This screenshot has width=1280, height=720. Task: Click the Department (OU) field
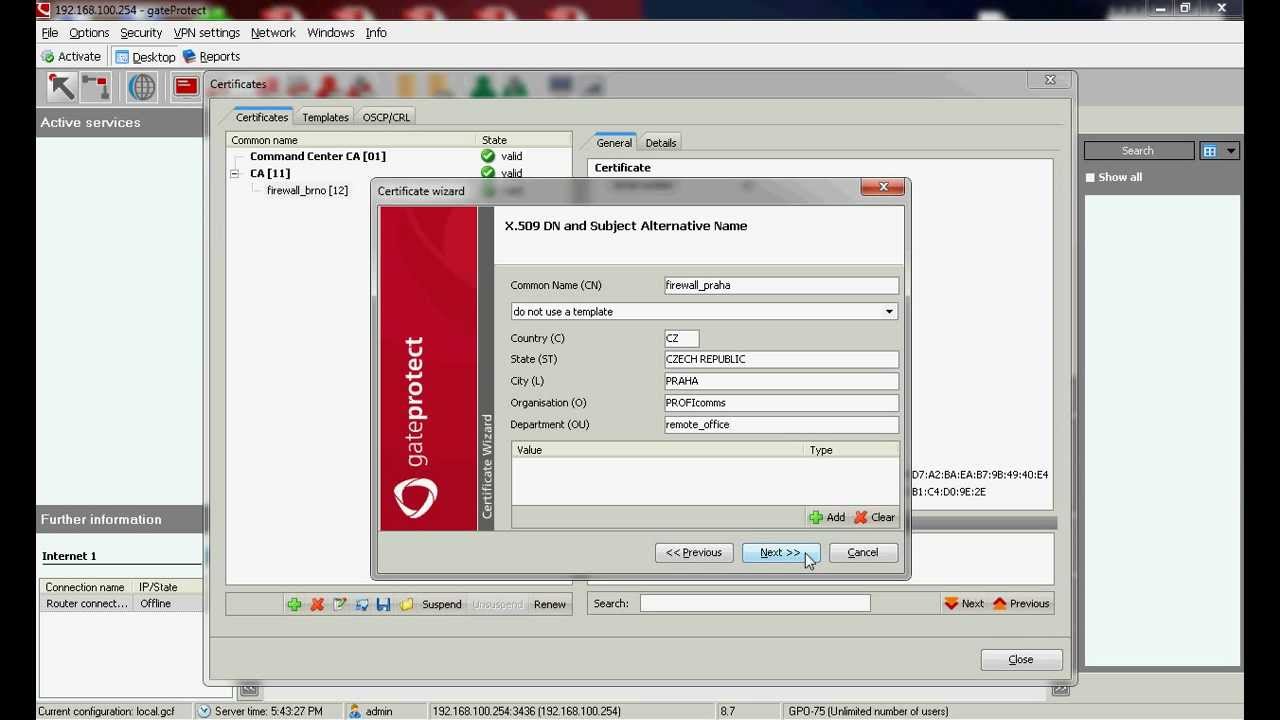tap(781, 425)
